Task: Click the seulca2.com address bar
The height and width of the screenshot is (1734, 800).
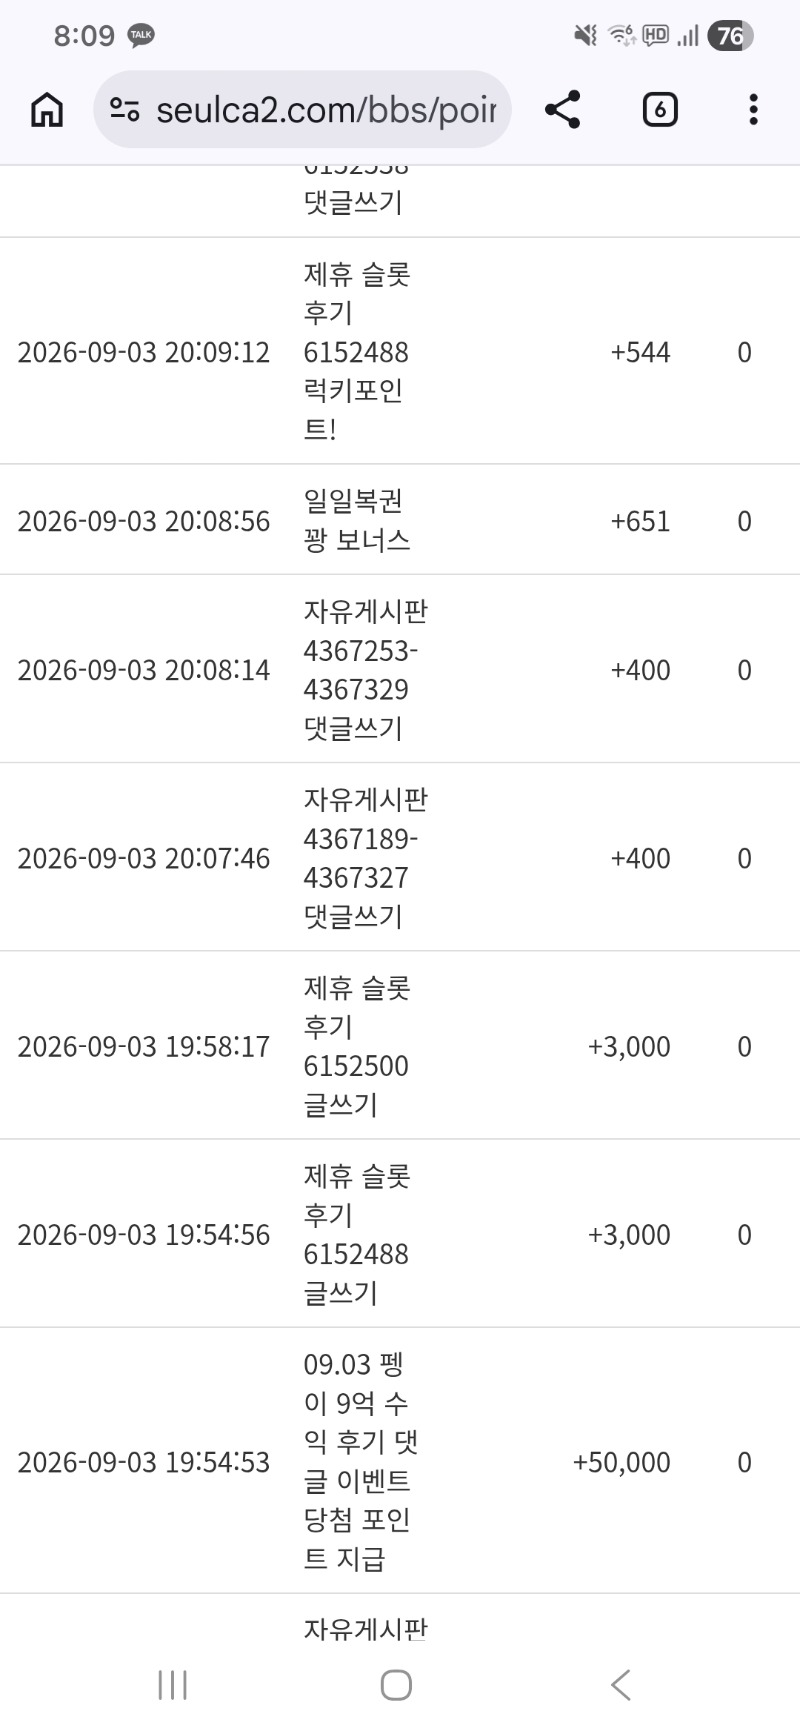Action: point(302,110)
